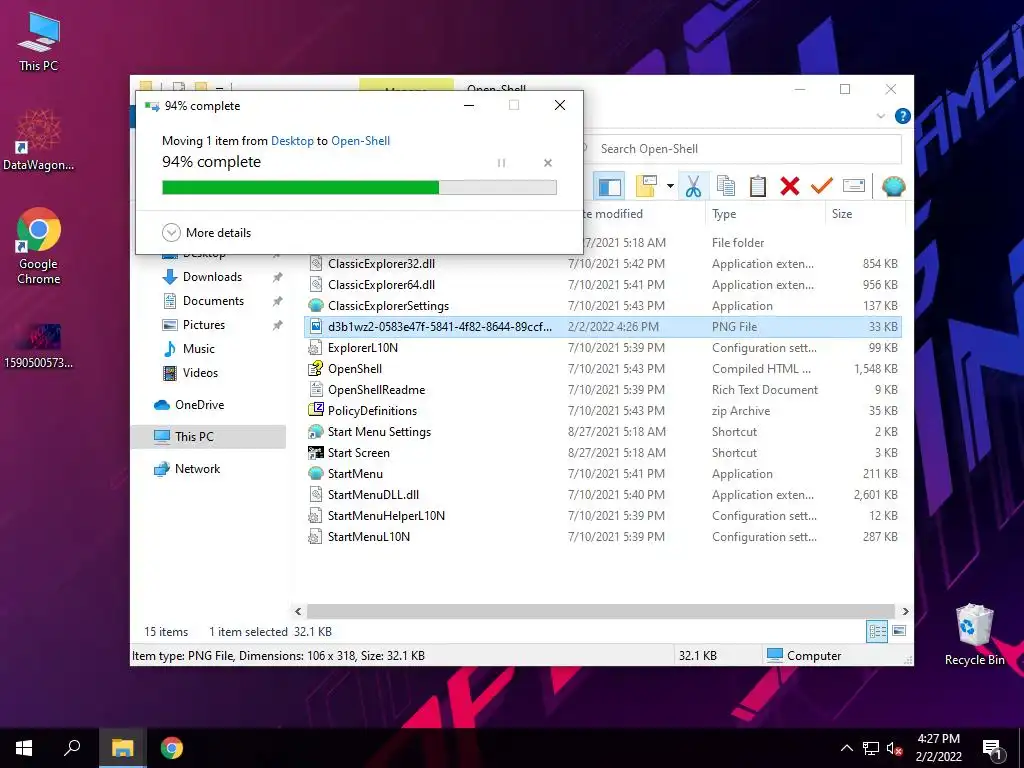The image size is (1024, 768).
Task: Show hidden system tray icons
Action: pos(846,748)
